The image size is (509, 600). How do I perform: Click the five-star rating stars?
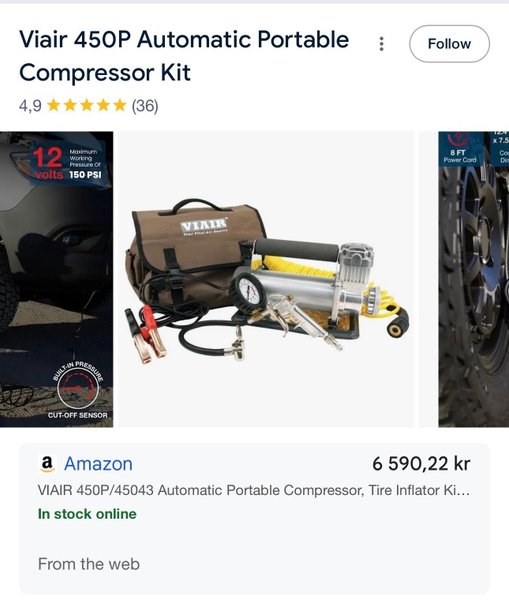pyautogui.click(x=86, y=105)
